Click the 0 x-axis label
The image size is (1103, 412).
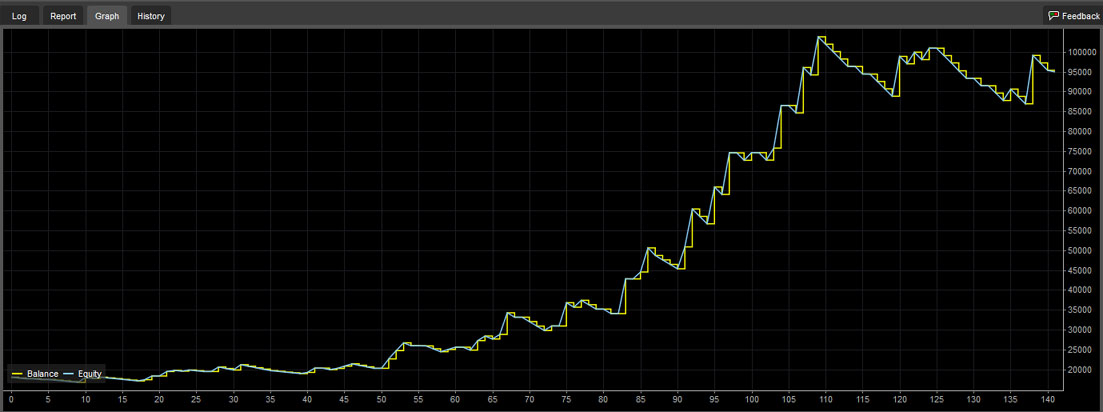tap(11, 398)
